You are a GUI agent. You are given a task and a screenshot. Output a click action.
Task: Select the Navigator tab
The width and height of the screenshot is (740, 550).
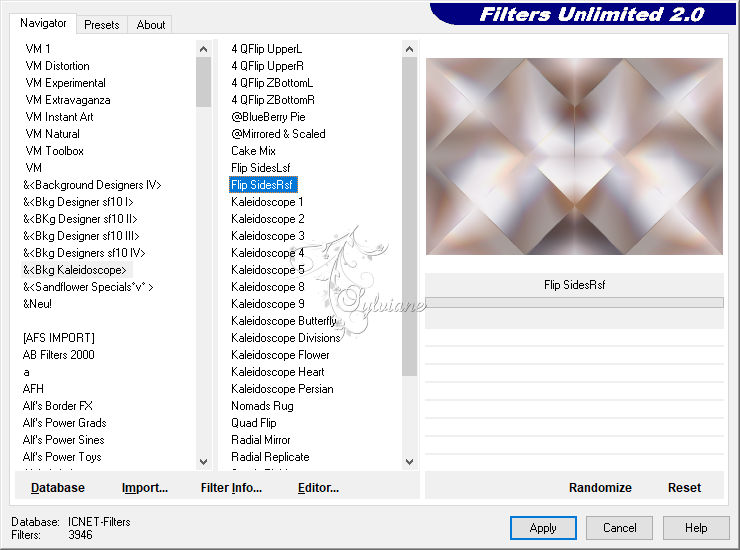pyautogui.click(x=43, y=23)
